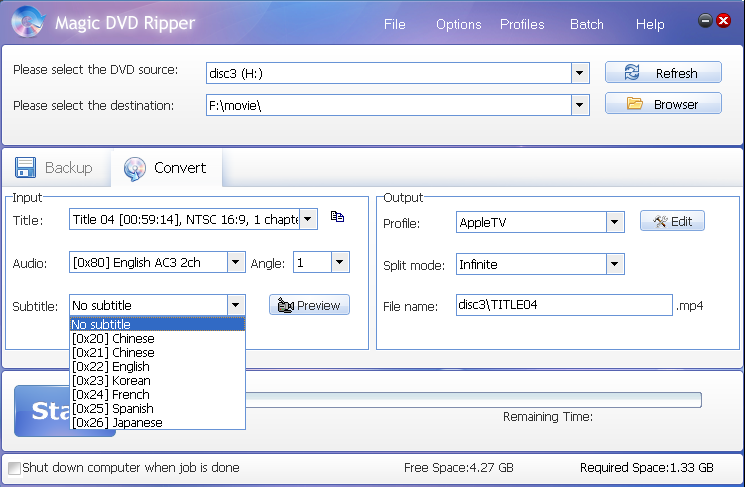
Task: Open the Title dropdown arrow
Action: (x=308, y=219)
